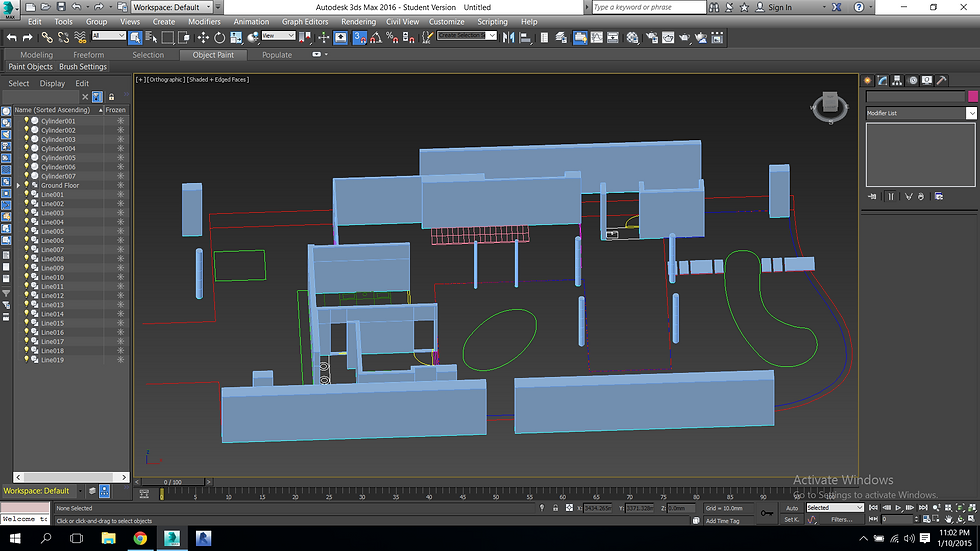Toggle 3D Snaps icon

point(359,37)
